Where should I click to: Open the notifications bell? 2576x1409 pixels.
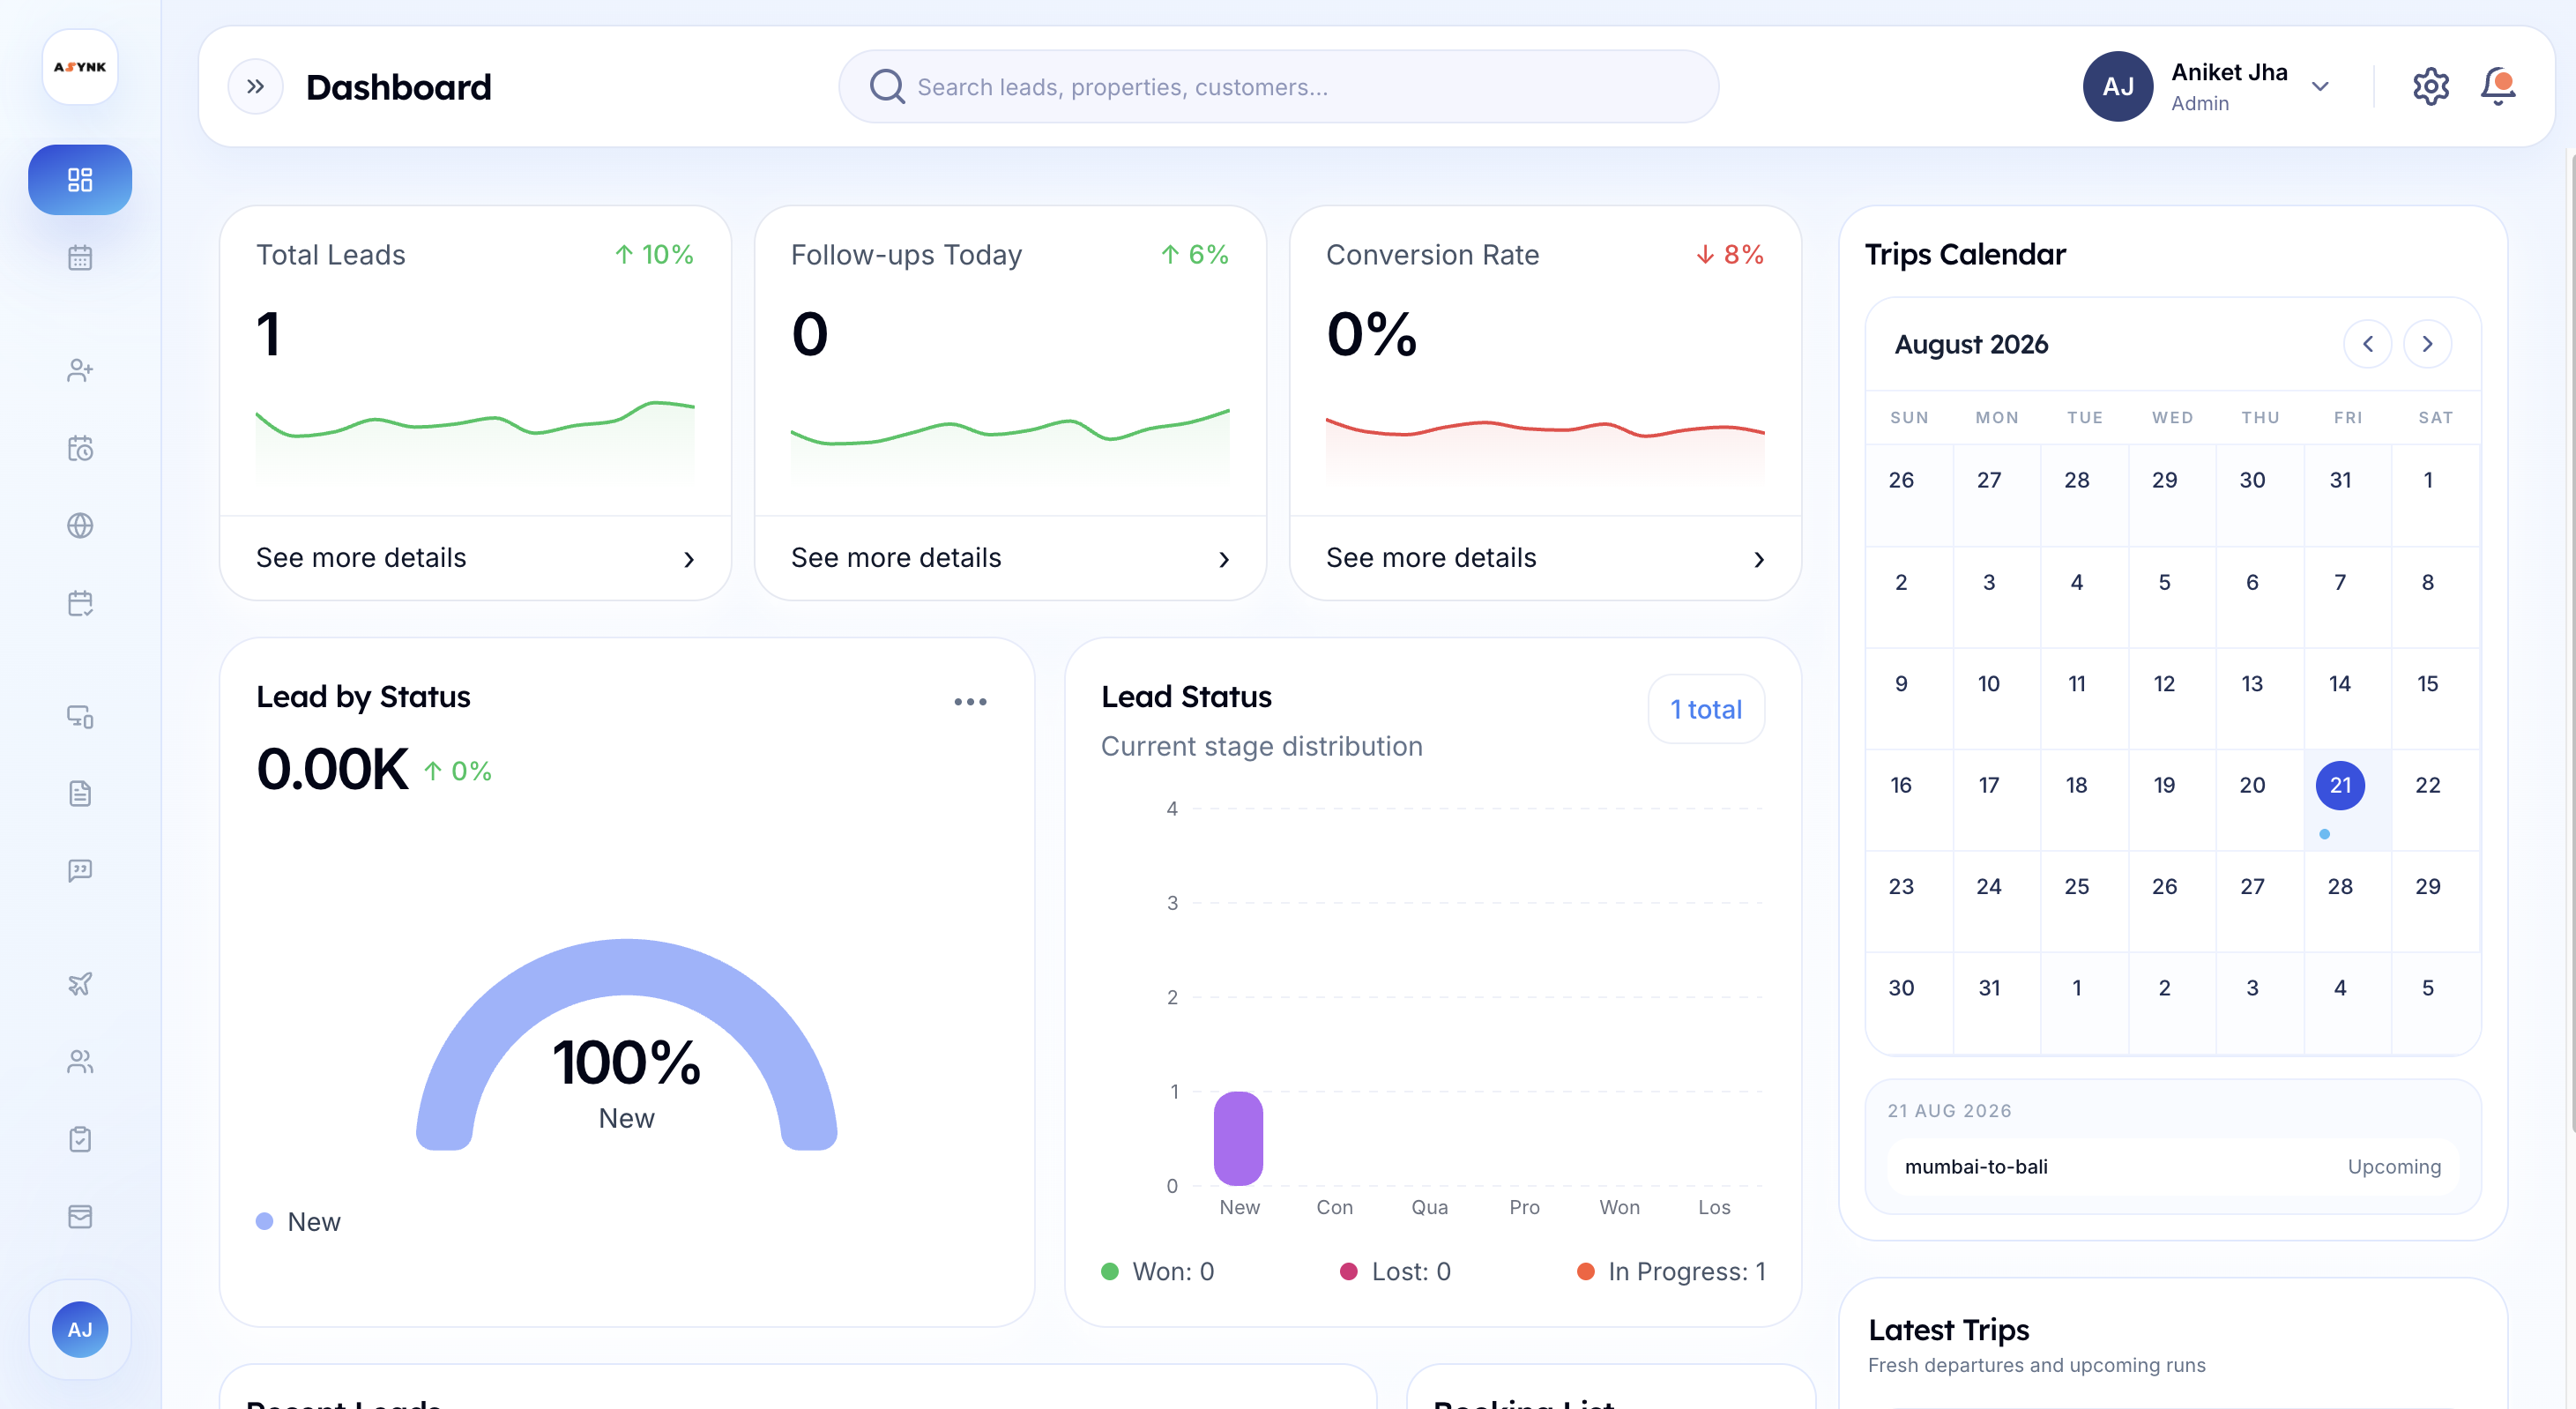pyautogui.click(x=2498, y=87)
